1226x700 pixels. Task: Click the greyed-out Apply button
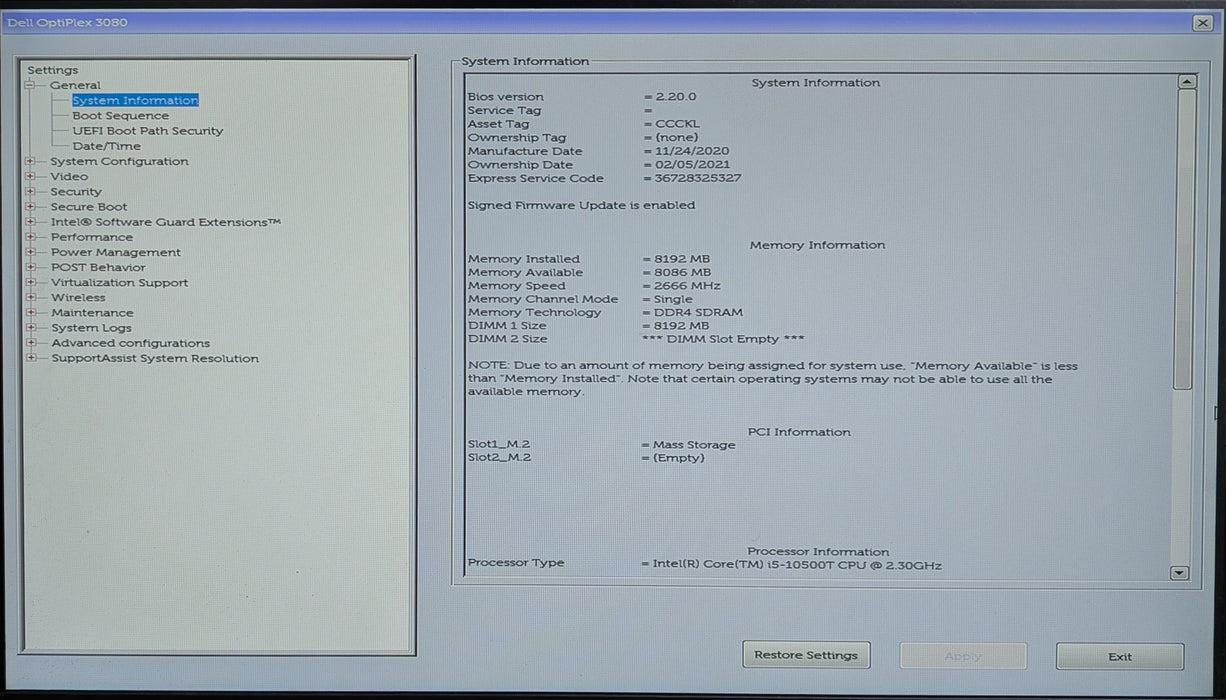963,656
